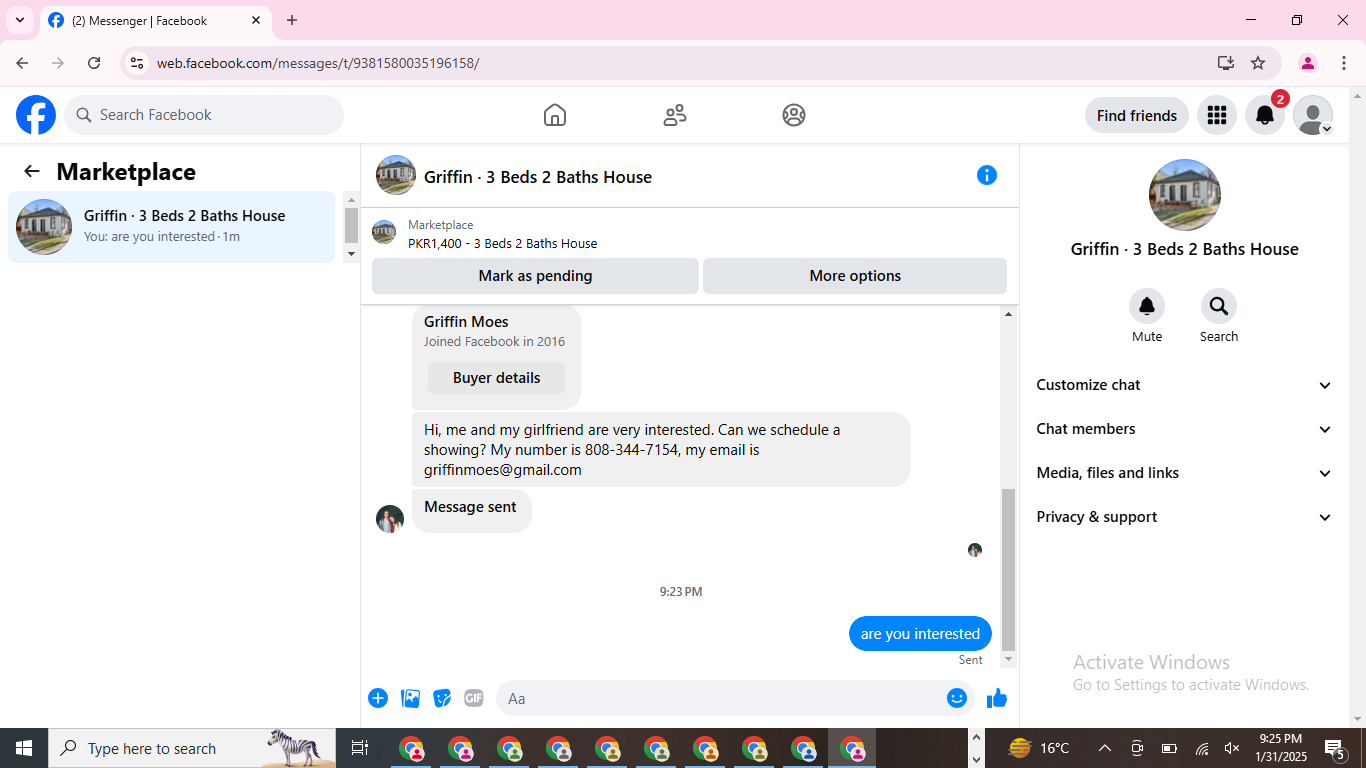Expand the Customize chat section
This screenshot has height=768, width=1366.
[x=1184, y=385]
